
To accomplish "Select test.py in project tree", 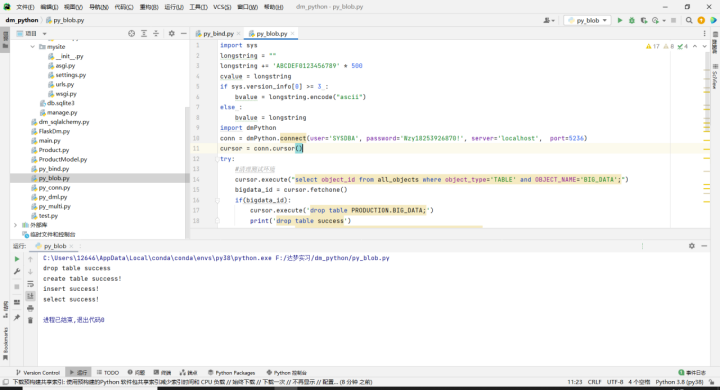I will coord(48,216).
